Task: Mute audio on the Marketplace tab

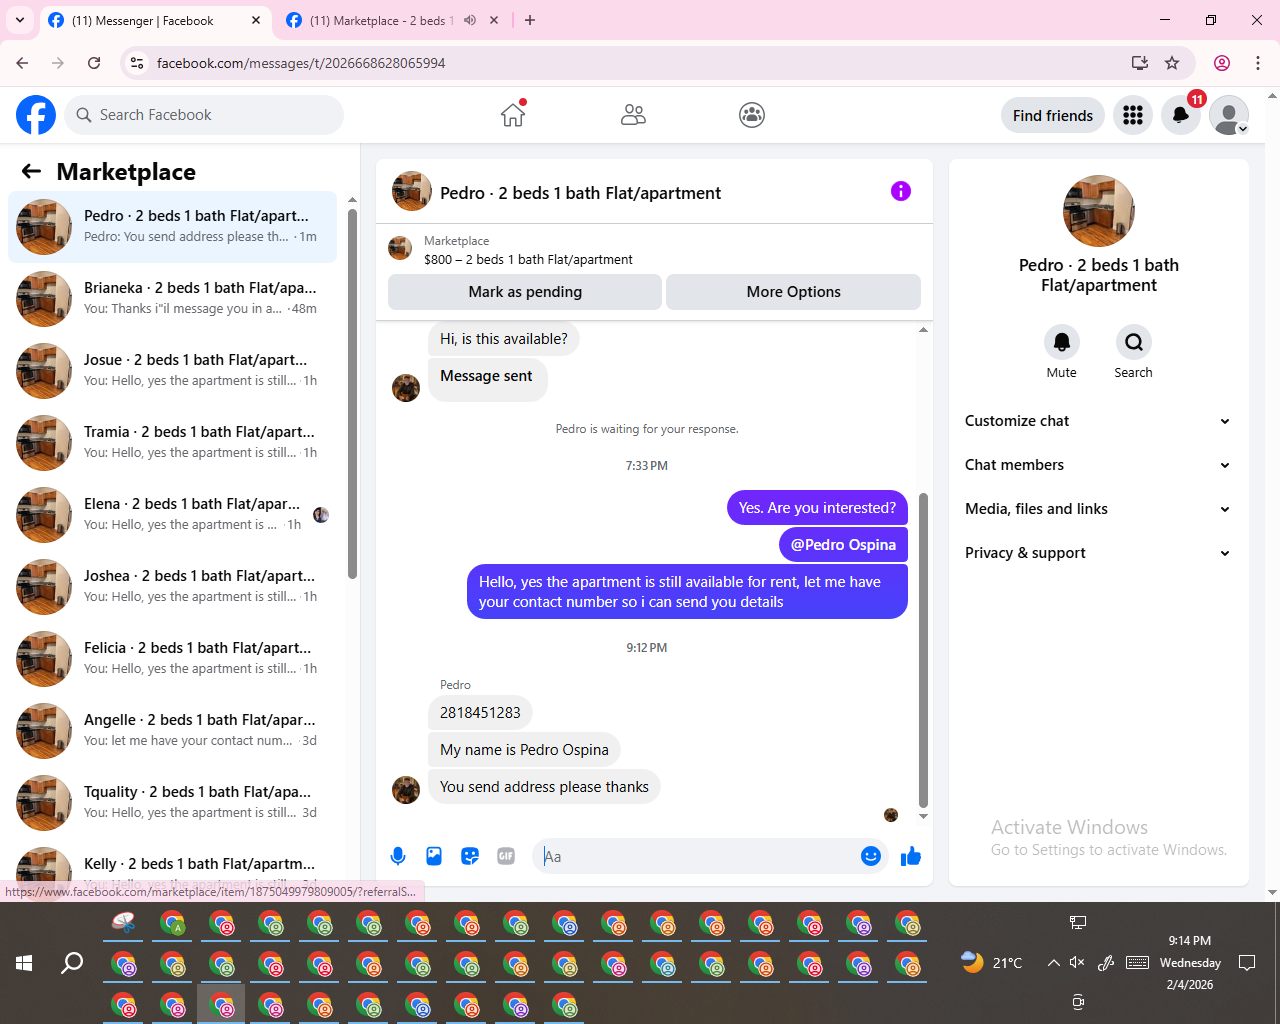Action: pos(470,20)
